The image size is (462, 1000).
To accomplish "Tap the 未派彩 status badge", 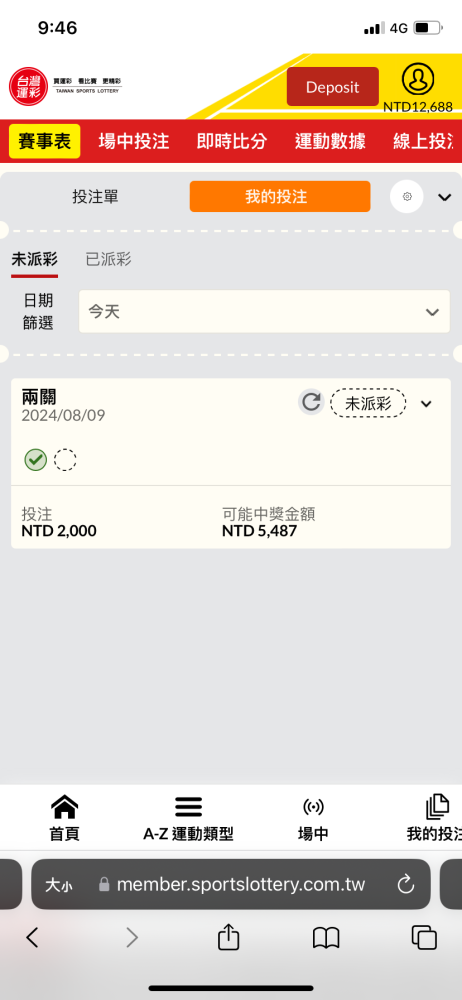I will click(368, 403).
